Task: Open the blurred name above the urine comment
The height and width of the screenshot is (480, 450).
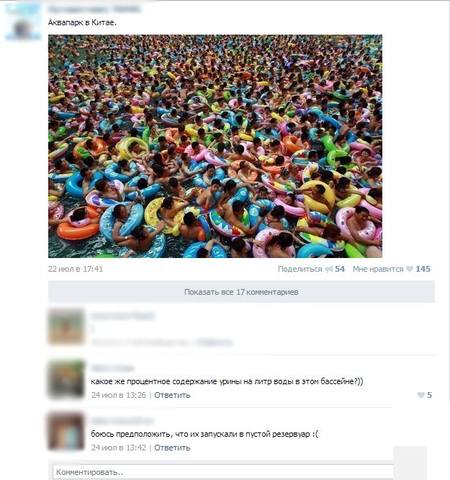Action: pos(112,368)
